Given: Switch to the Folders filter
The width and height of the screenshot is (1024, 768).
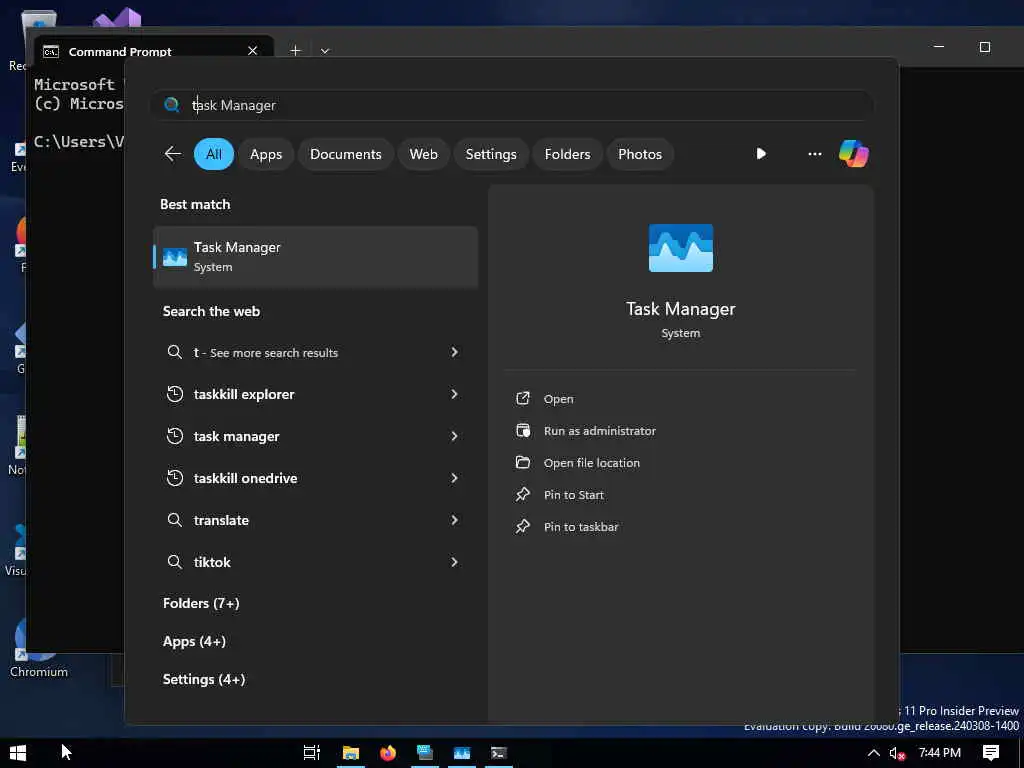Looking at the screenshot, I should pos(567,154).
